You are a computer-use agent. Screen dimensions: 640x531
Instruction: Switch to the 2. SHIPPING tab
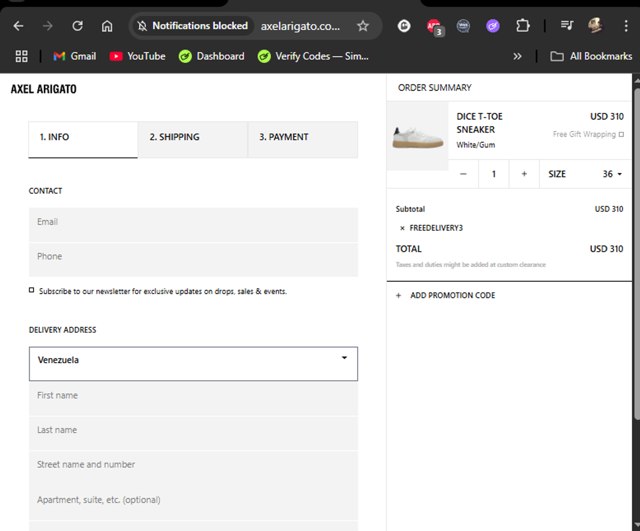click(x=193, y=139)
